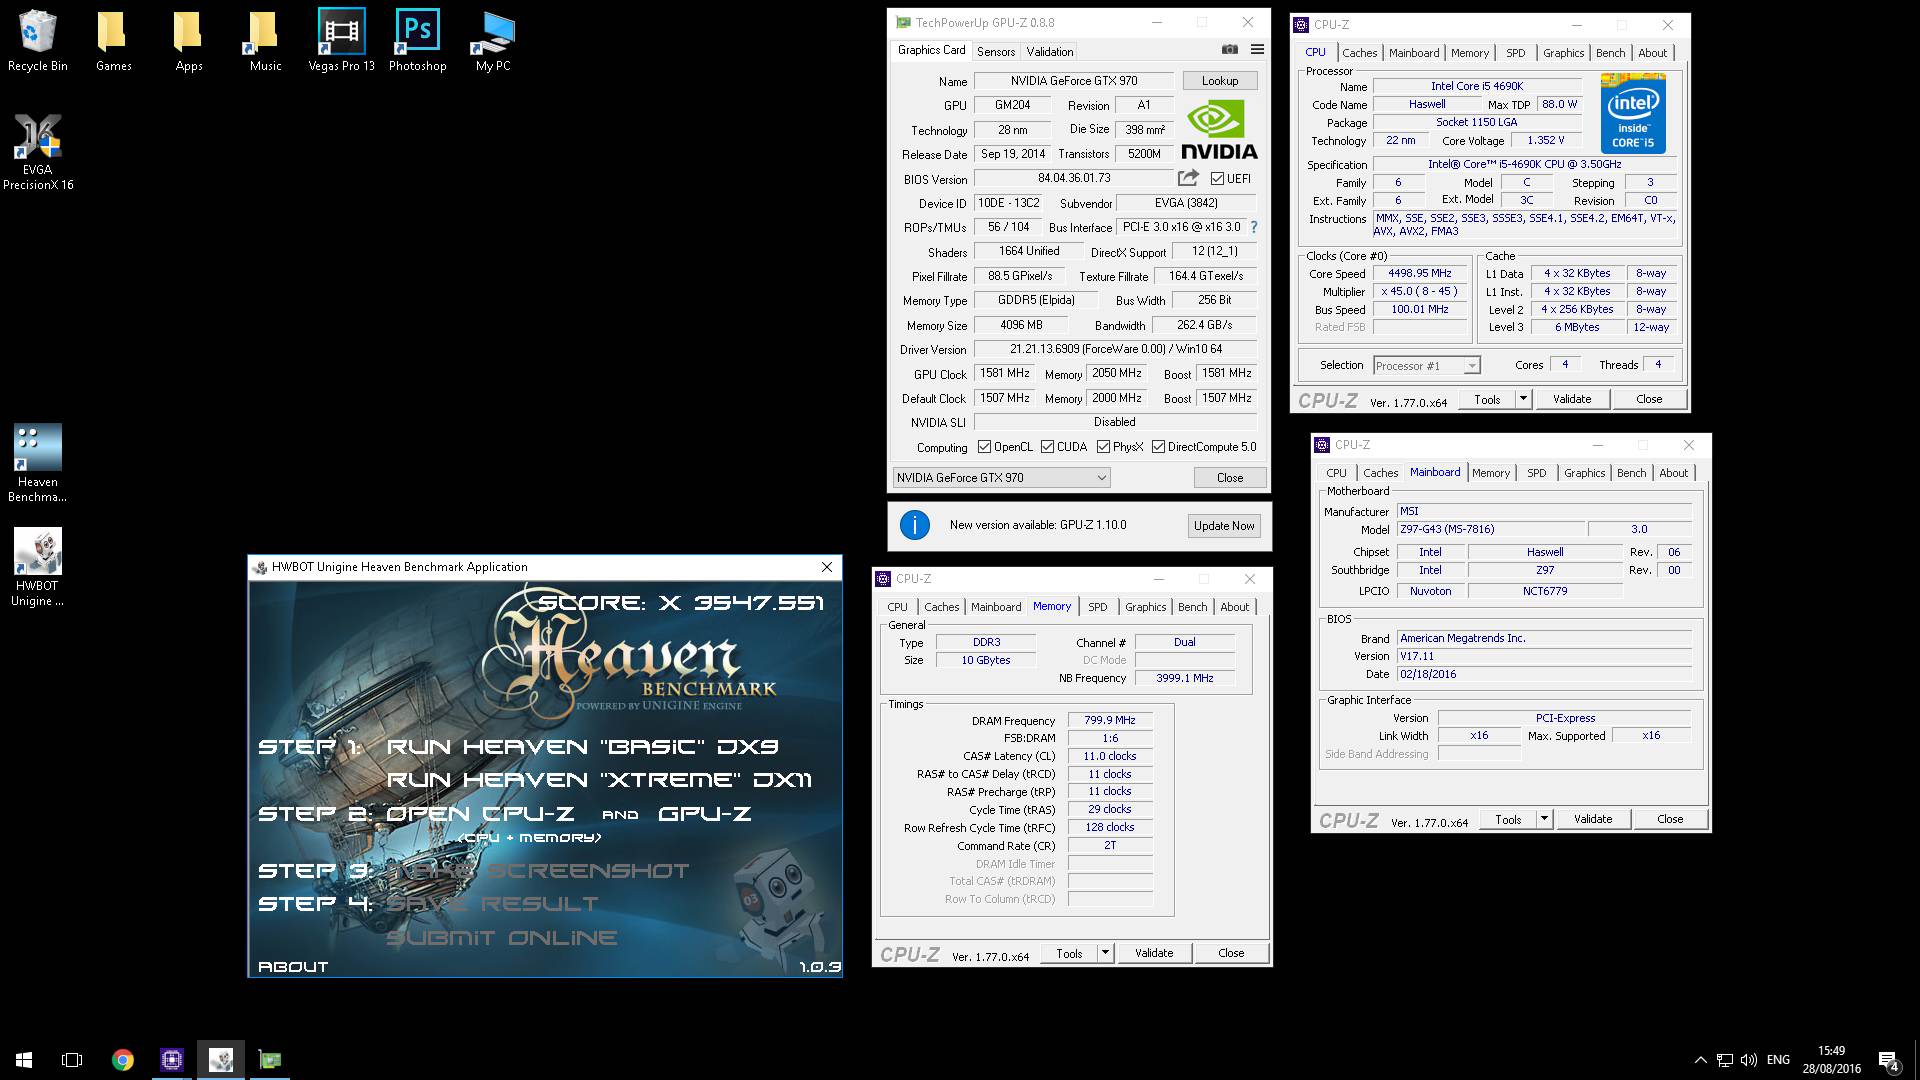This screenshot has width=1920, height=1080.
Task: Click Update Now for GPU-Z
Action: coord(1224,526)
